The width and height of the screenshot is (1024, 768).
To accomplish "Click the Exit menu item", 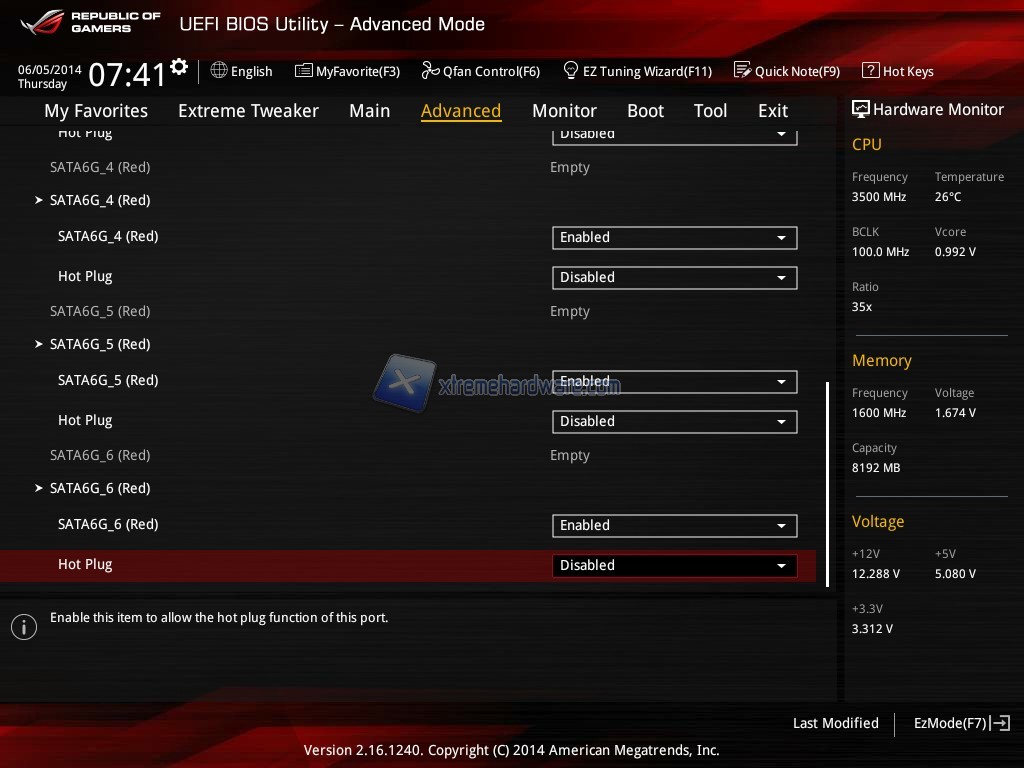I will [772, 111].
